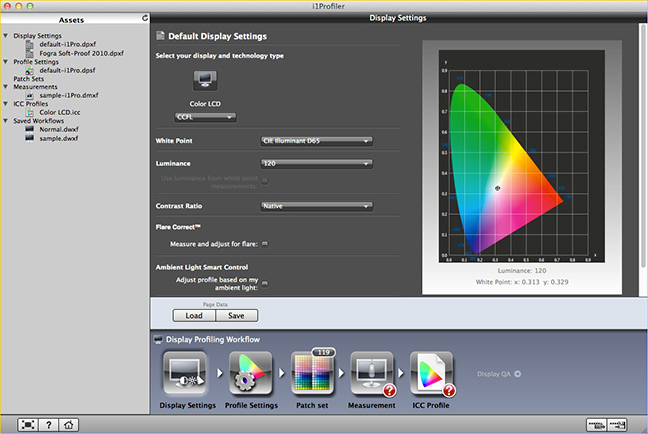
Task: Click the file icon of Normal.dwxf
Action: [x=30, y=129]
